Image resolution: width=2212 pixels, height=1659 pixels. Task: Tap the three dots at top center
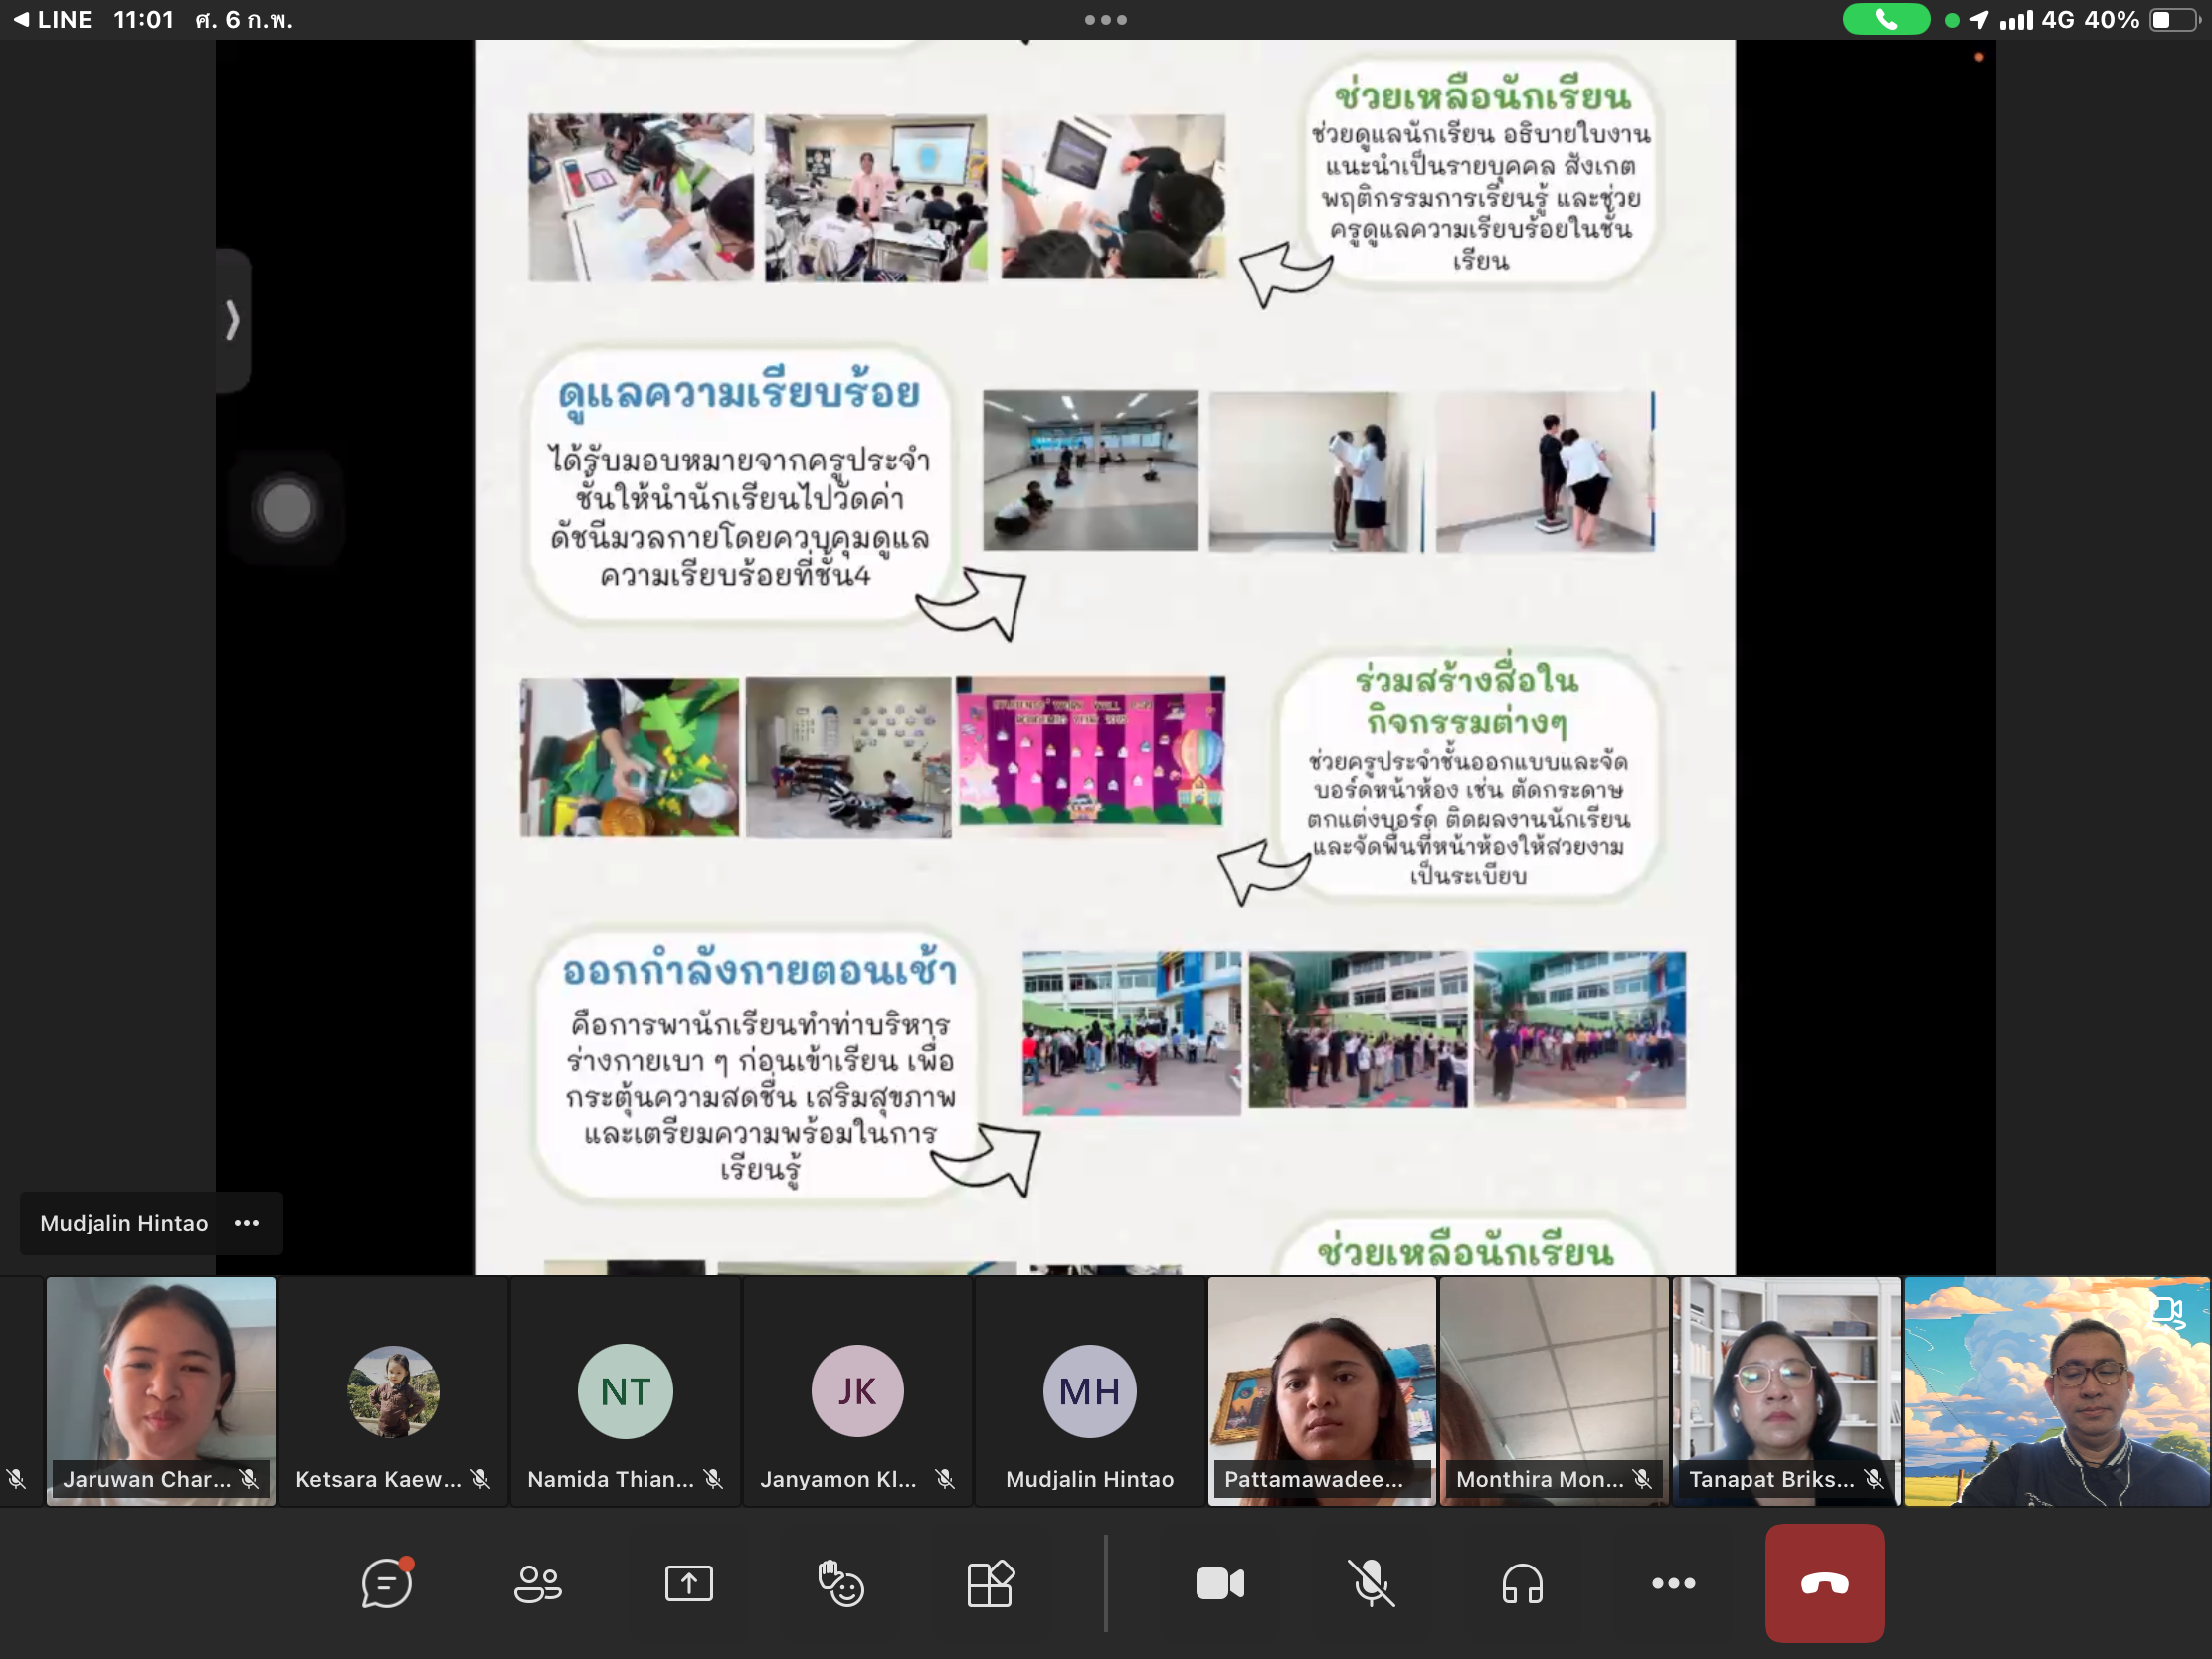pyautogui.click(x=1105, y=20)
